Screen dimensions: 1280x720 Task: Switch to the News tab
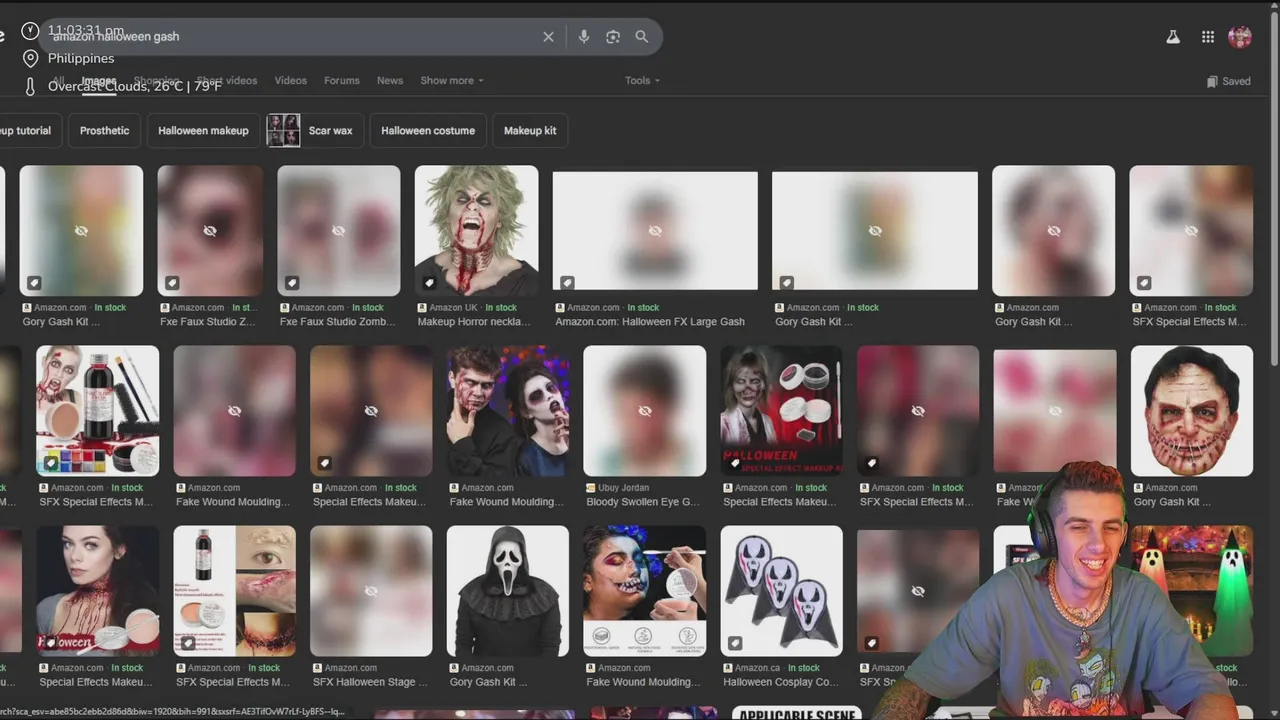point(390,81)
